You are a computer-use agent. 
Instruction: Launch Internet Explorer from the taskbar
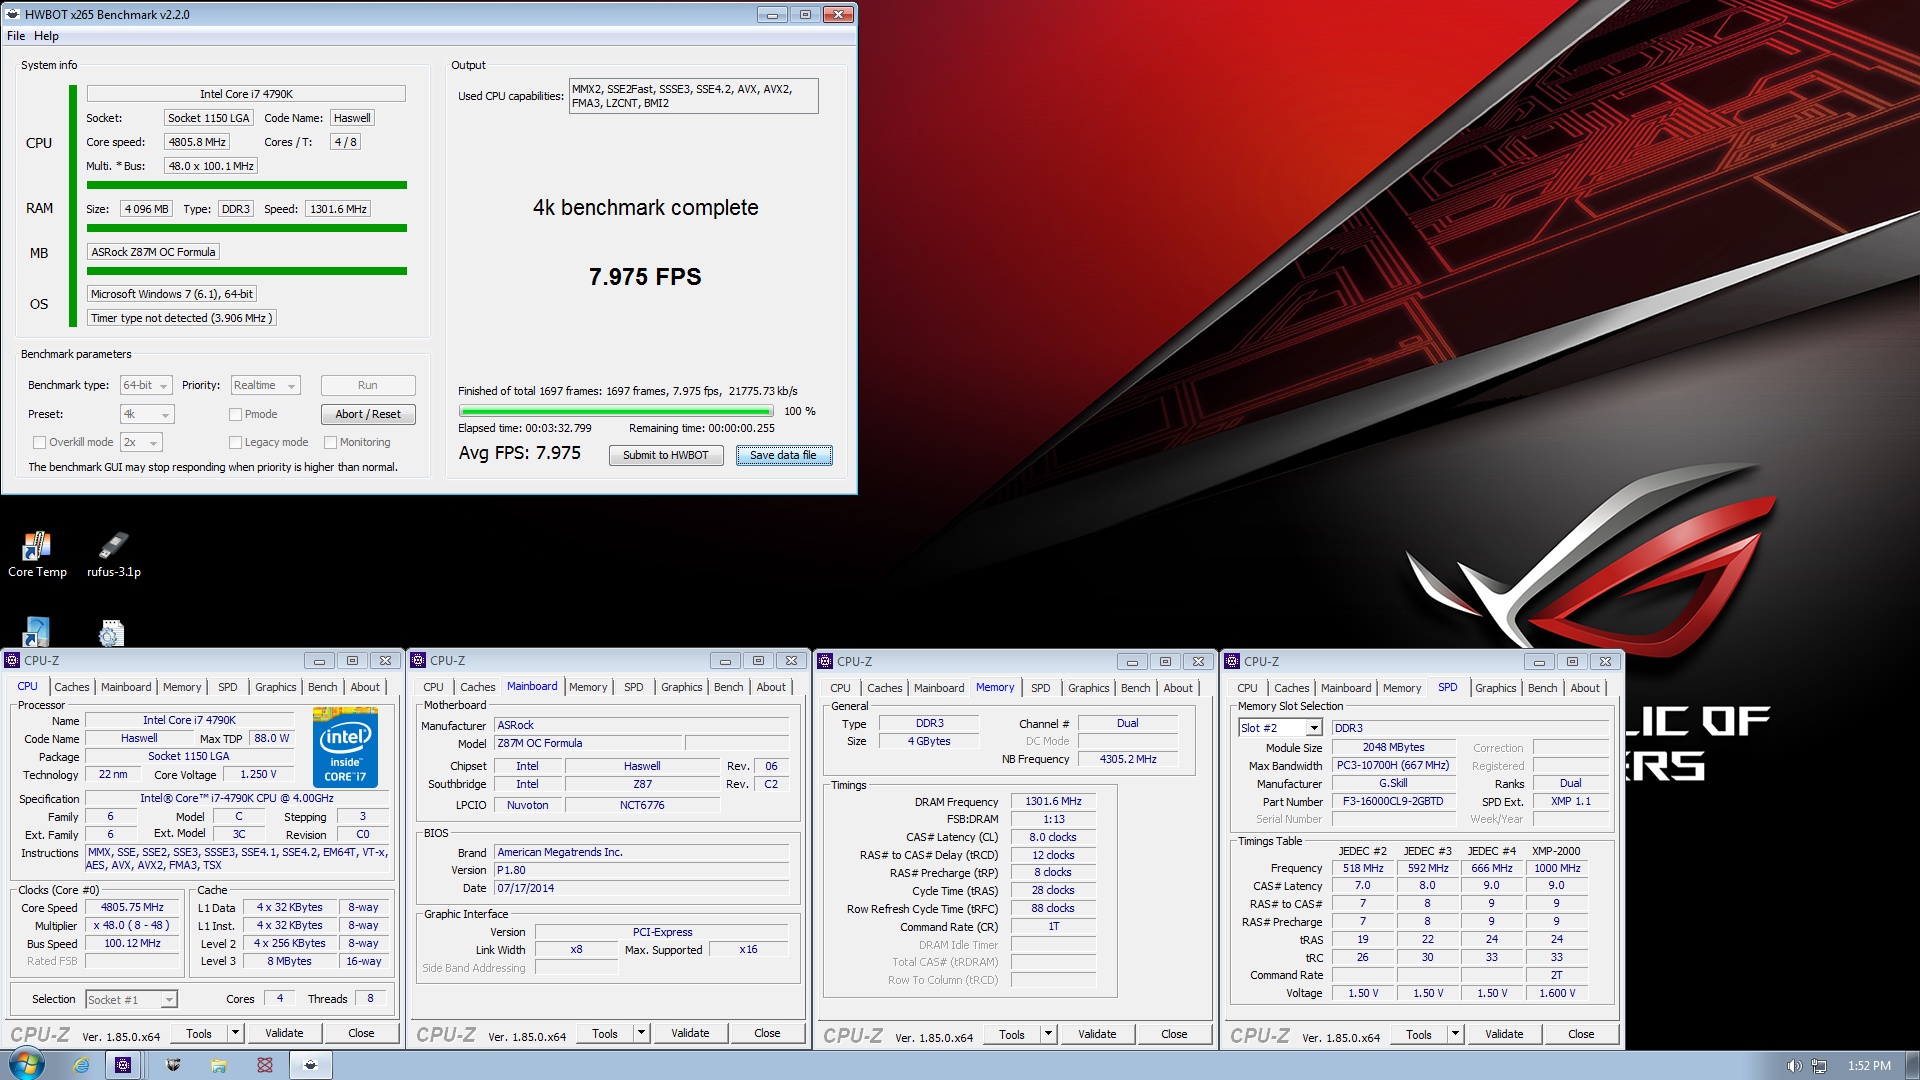81,1065
